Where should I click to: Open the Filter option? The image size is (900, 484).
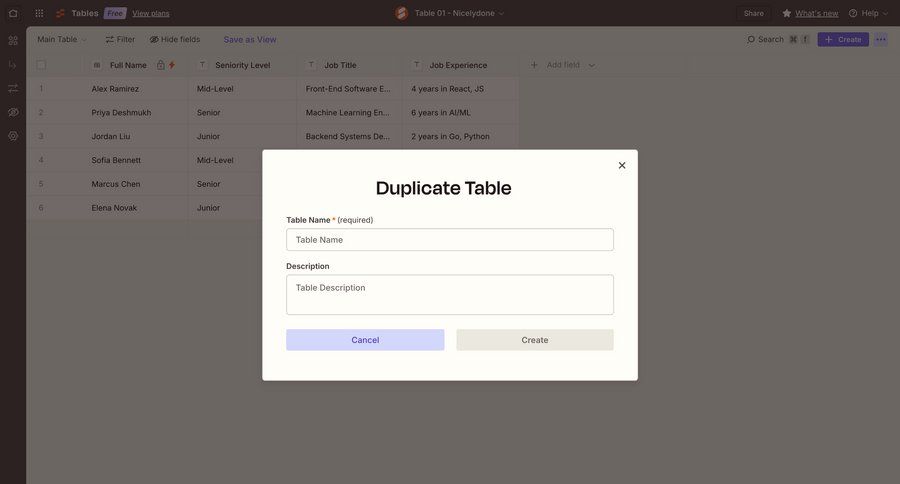pos(120,39)
